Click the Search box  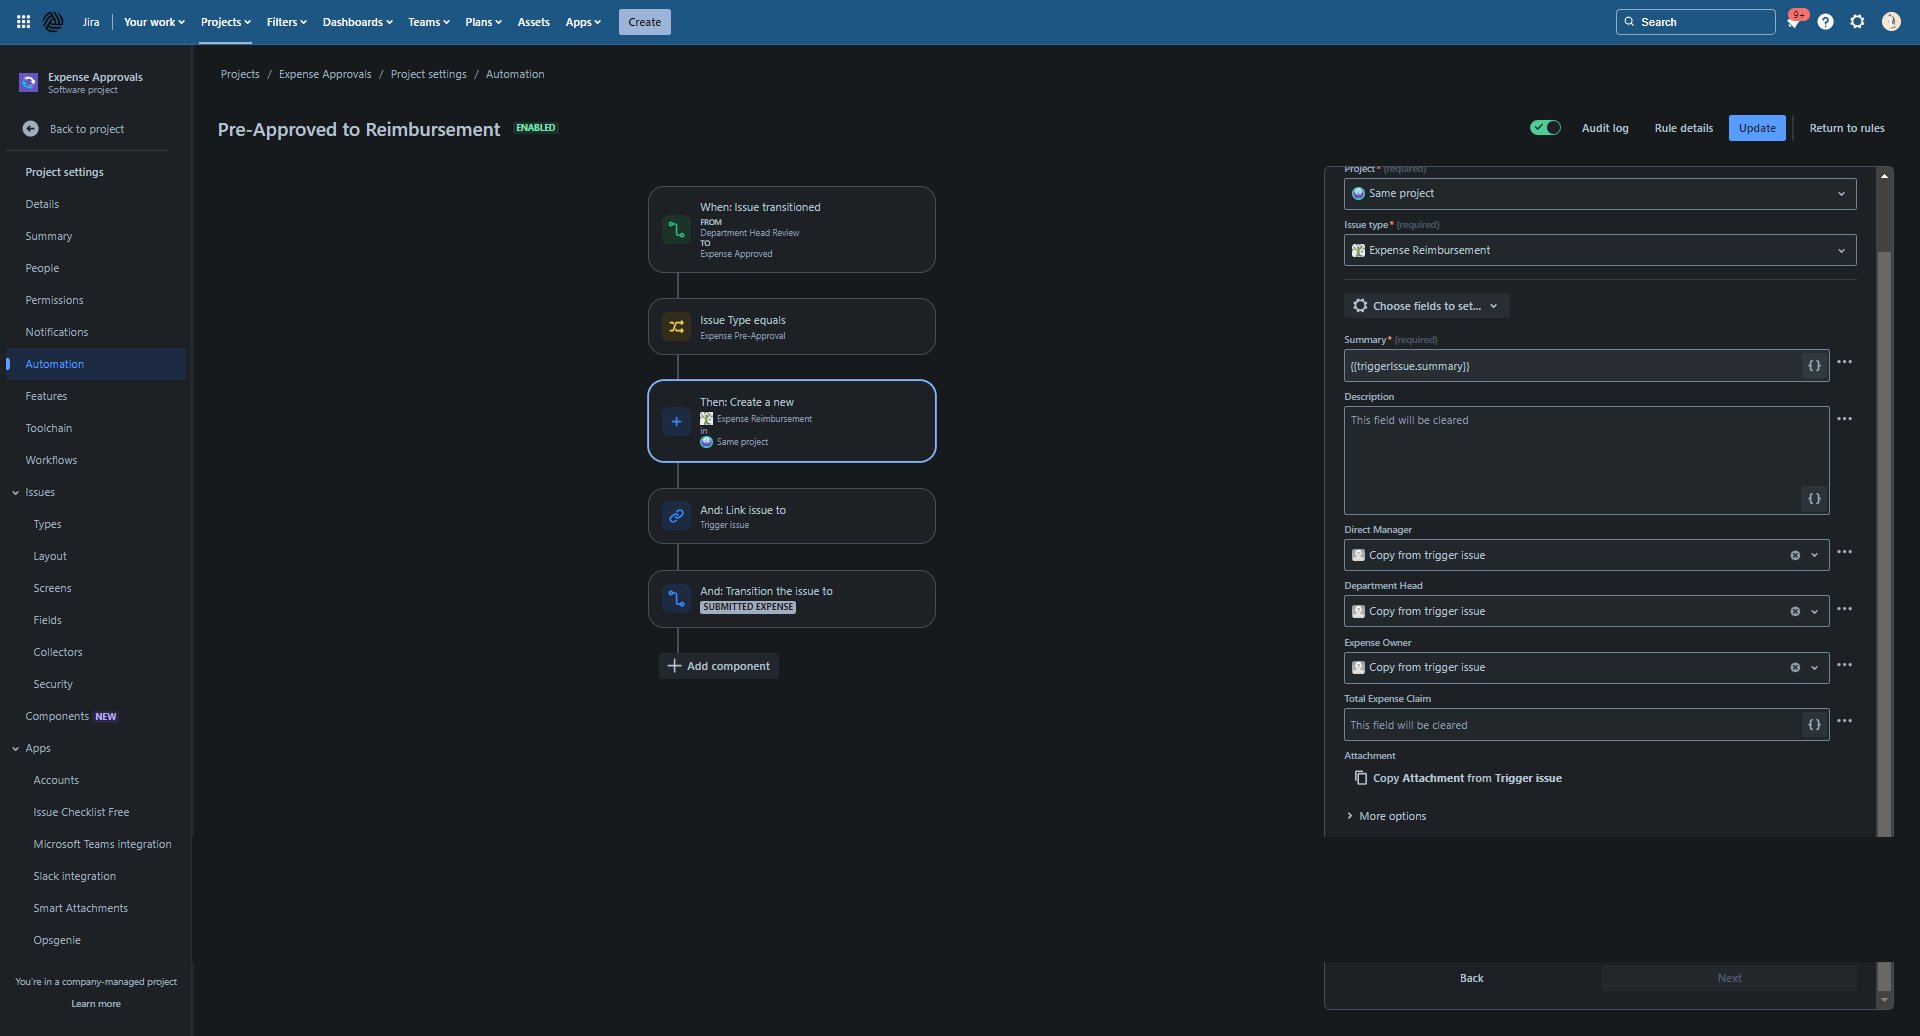[1695, 22]
